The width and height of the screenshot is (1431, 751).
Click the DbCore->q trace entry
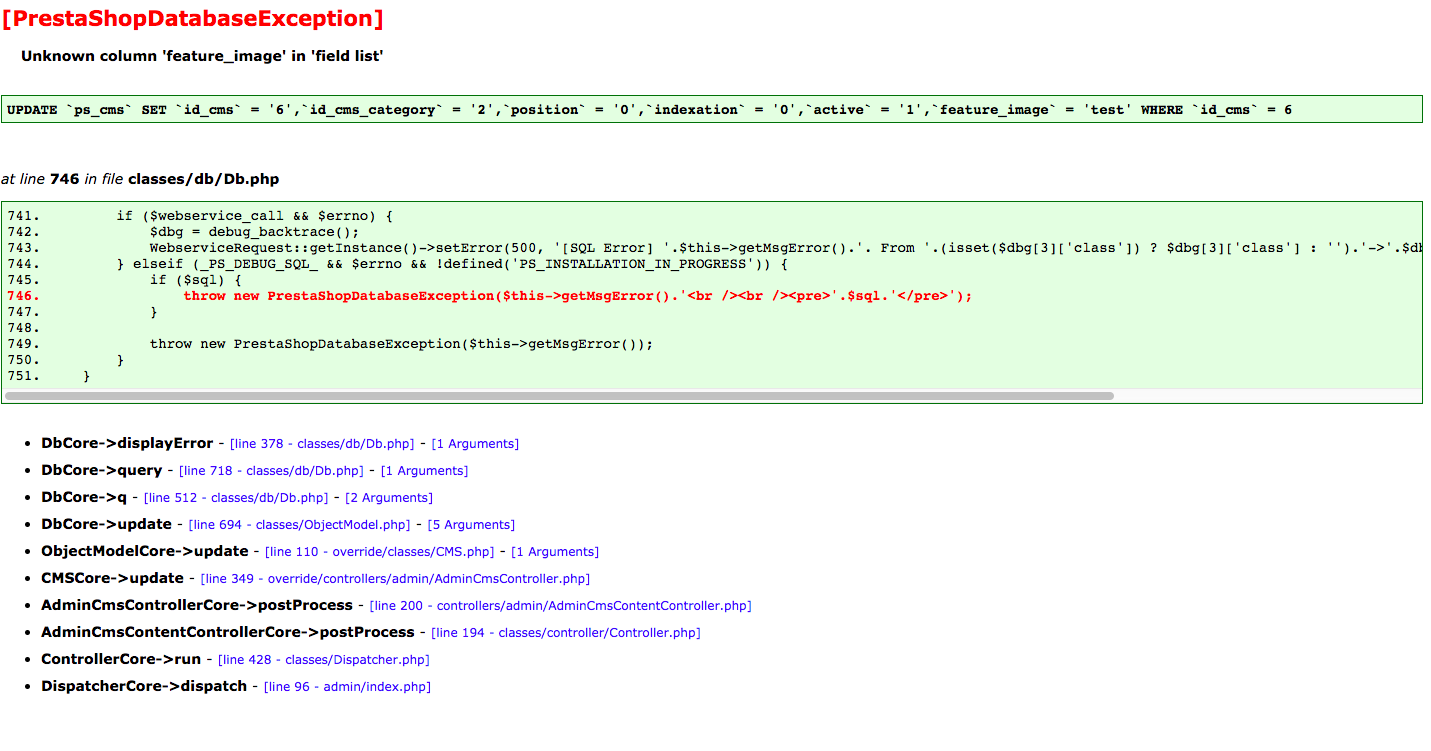click(84, 497)
